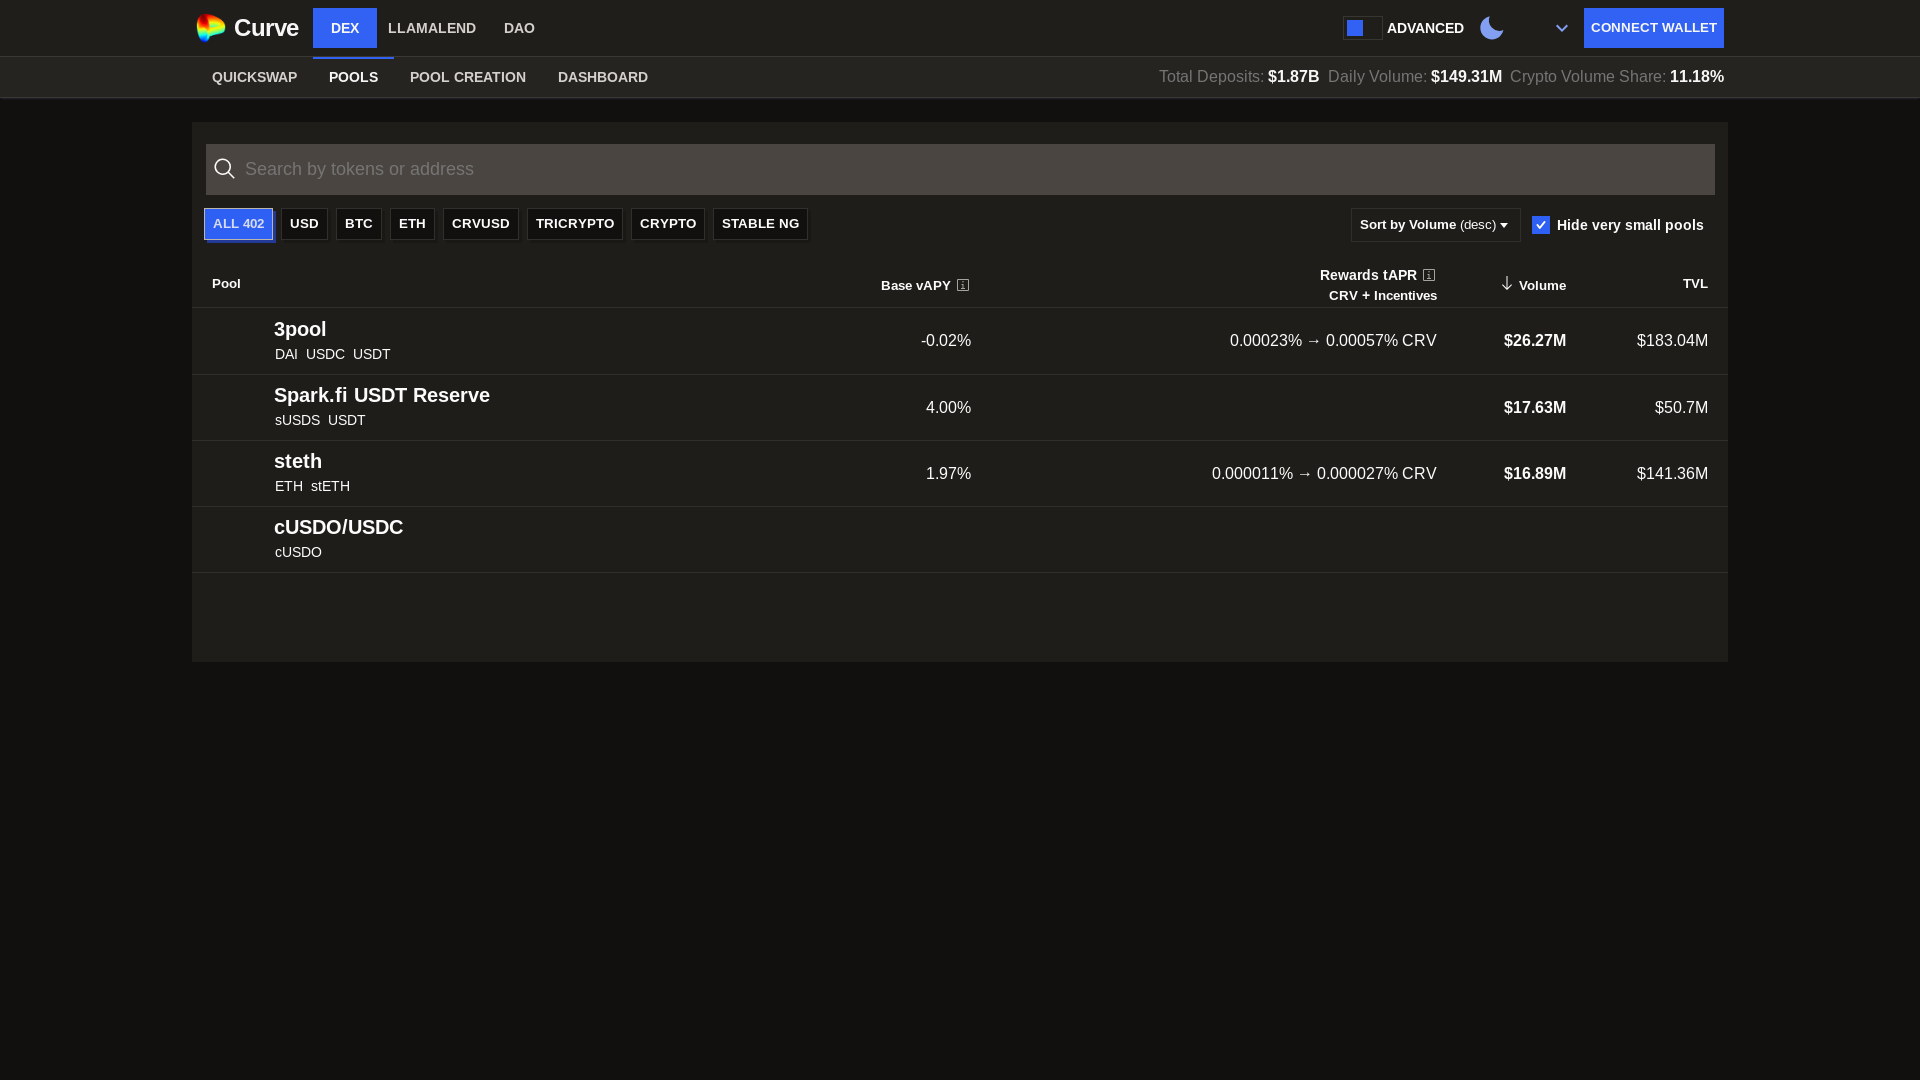Click the search by tokens input field
The height and width of the screenshot is (1080, 1920).
(x=960, y=169)
